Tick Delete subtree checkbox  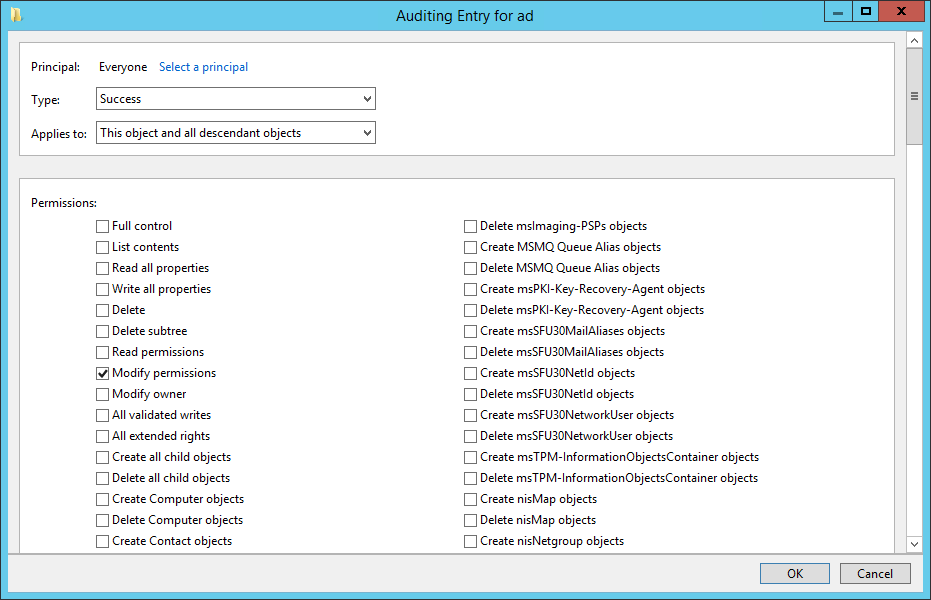(103, 331)
